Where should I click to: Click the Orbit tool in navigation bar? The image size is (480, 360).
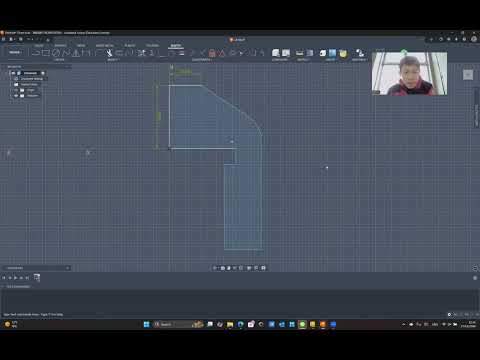tap(215, 268)
